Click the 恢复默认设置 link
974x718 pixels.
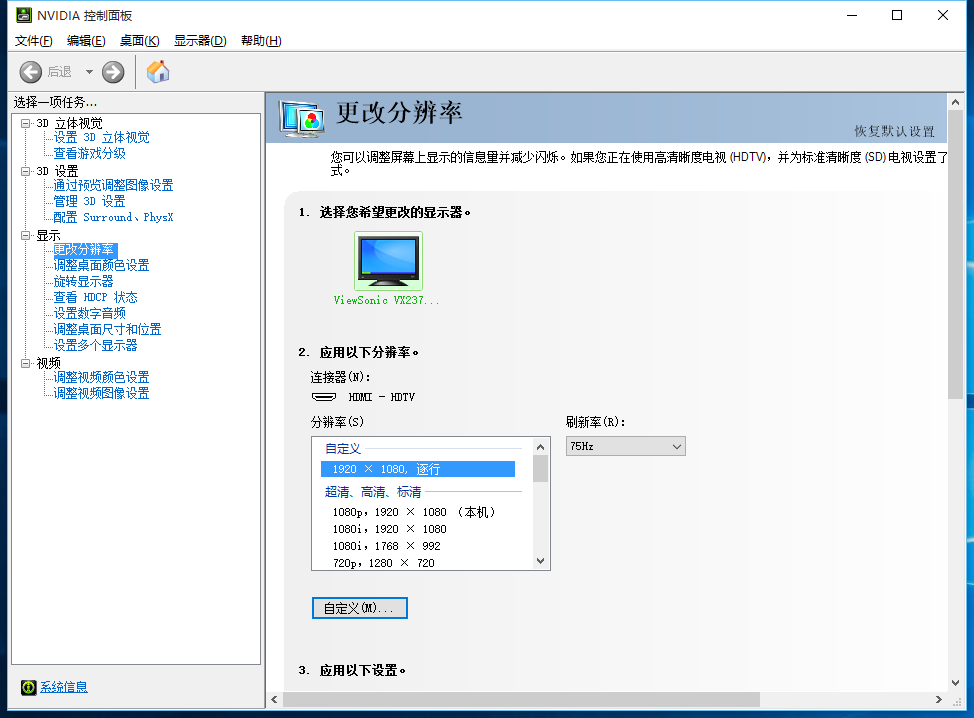(x=894, y=131)
